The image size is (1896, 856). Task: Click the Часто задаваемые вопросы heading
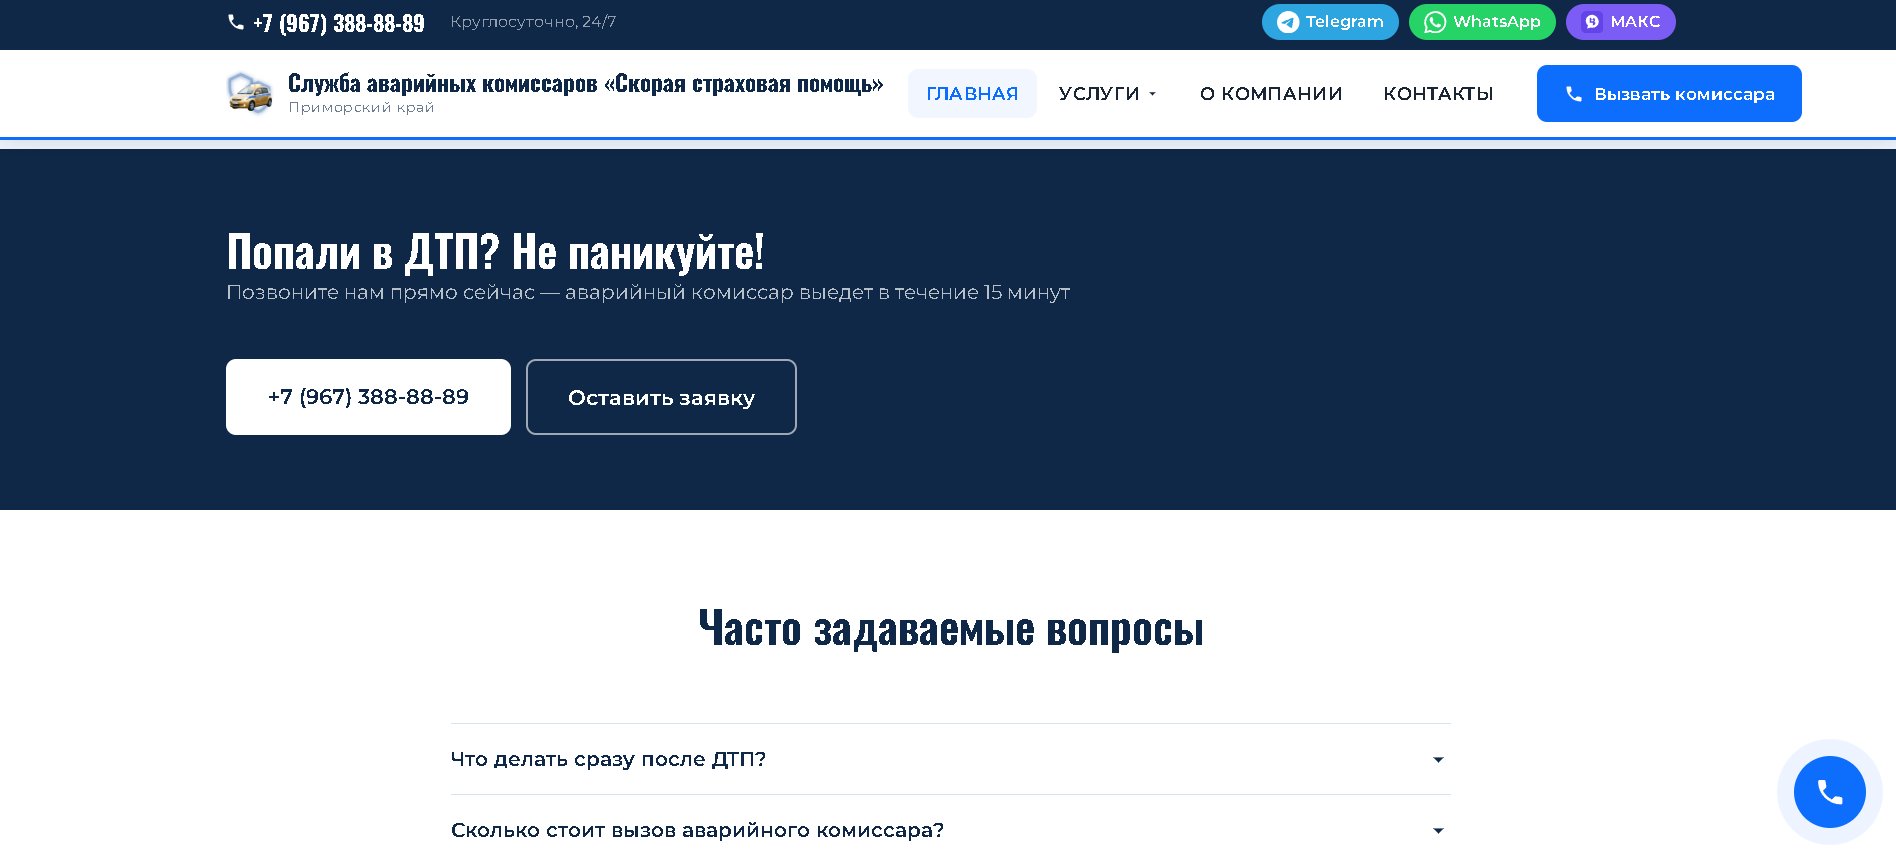pyautogui.click(x=951, y=630)
